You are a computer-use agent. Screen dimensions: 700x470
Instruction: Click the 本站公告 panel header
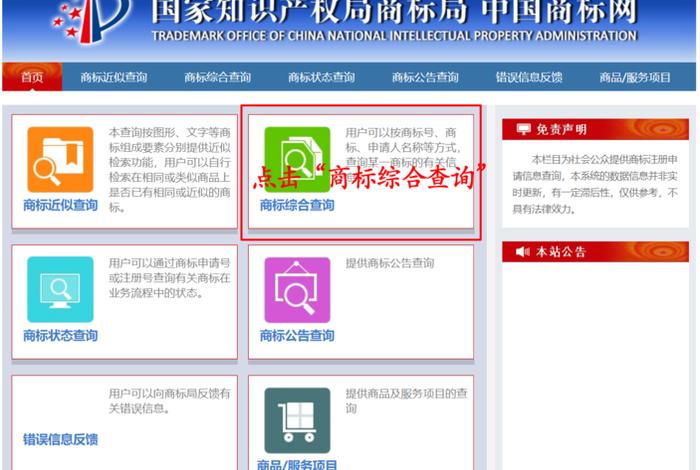(595, 252)
